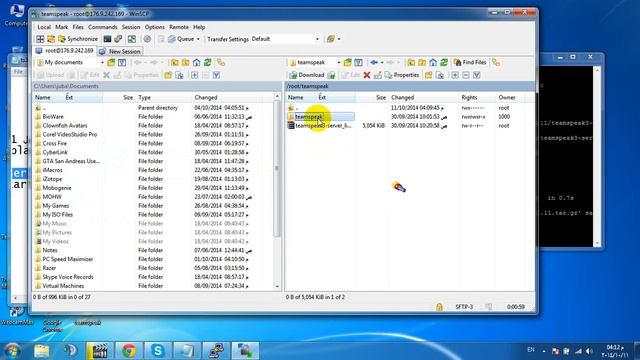The width and height of the screenshot is (640, 360).
Task: Click the remote panel filter icon
Action: pos(358,62)
